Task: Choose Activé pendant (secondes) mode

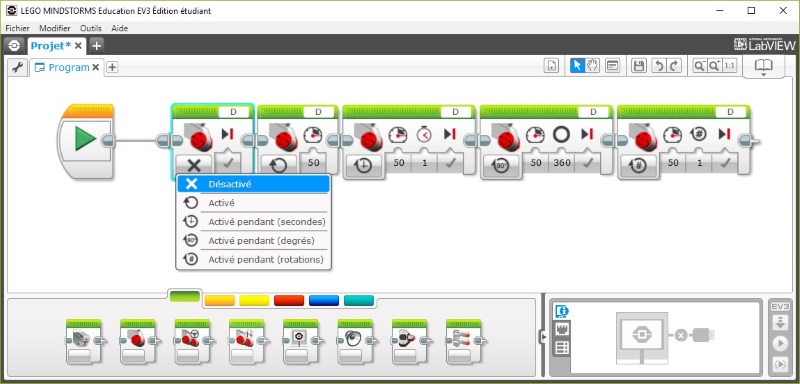Action: pos(253,222)
